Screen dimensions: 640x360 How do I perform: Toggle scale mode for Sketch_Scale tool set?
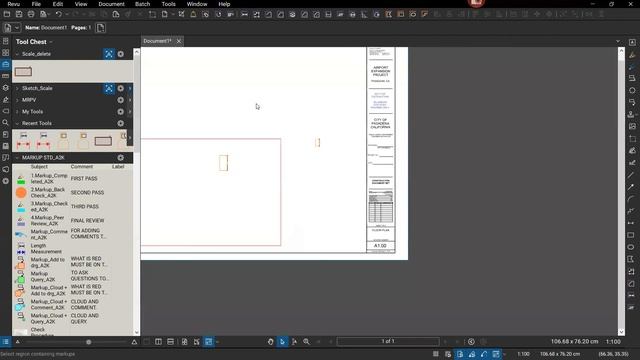click(x=109, y=88)
